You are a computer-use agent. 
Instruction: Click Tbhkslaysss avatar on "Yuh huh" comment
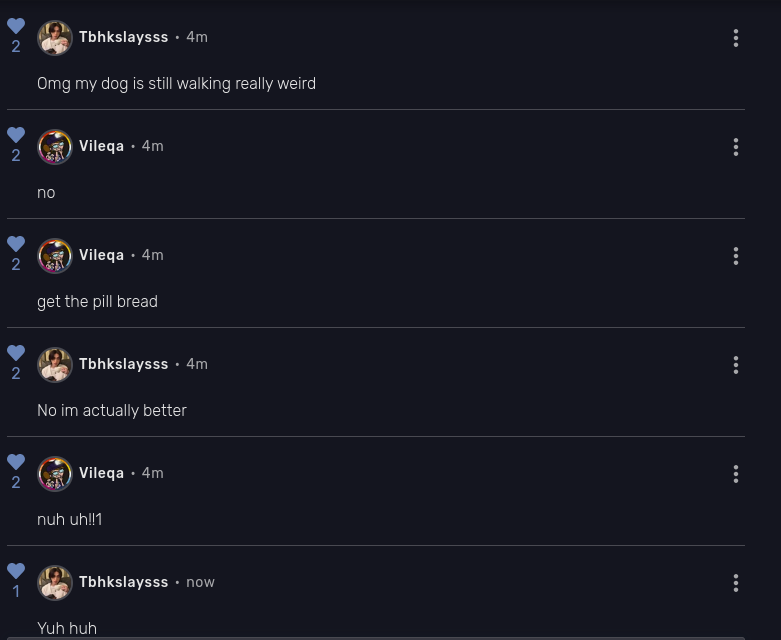point(55,583)
